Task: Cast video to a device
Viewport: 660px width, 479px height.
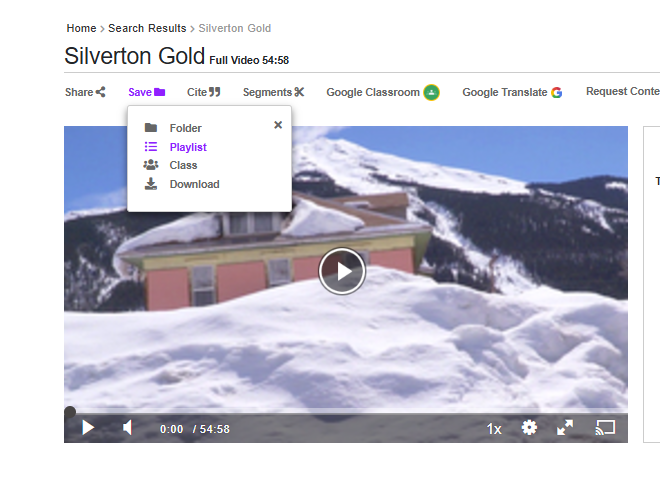Action: [604, 428]
